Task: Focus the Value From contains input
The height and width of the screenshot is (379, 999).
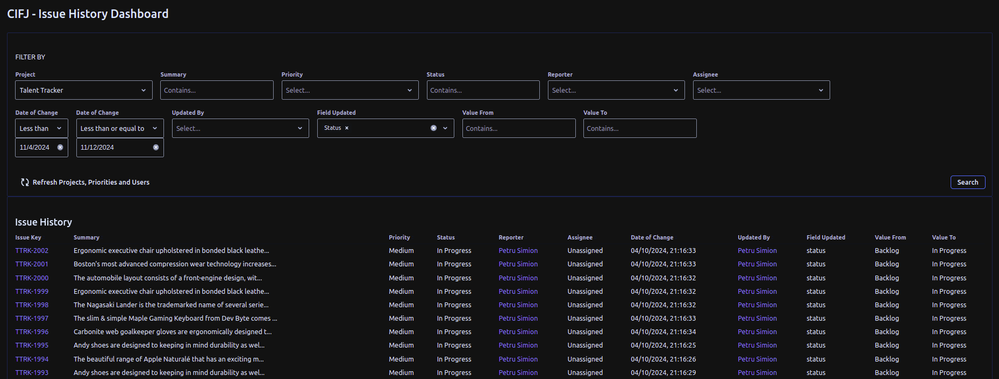Action: click(x=519, y=128)
